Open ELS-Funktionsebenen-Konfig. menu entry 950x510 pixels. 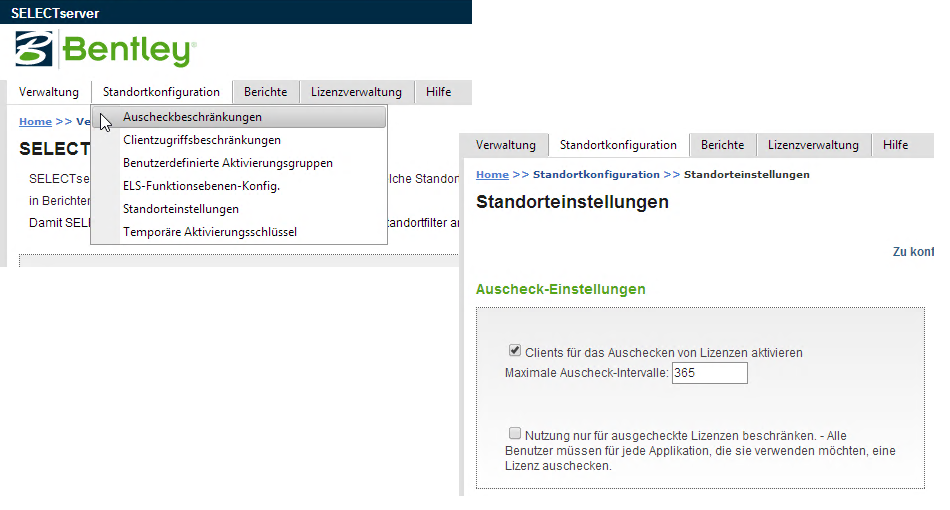tap(239, 186)
